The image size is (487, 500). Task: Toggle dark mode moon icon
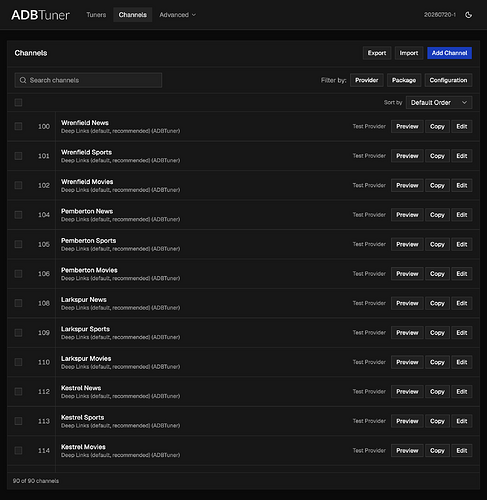(x=468, y=15)
